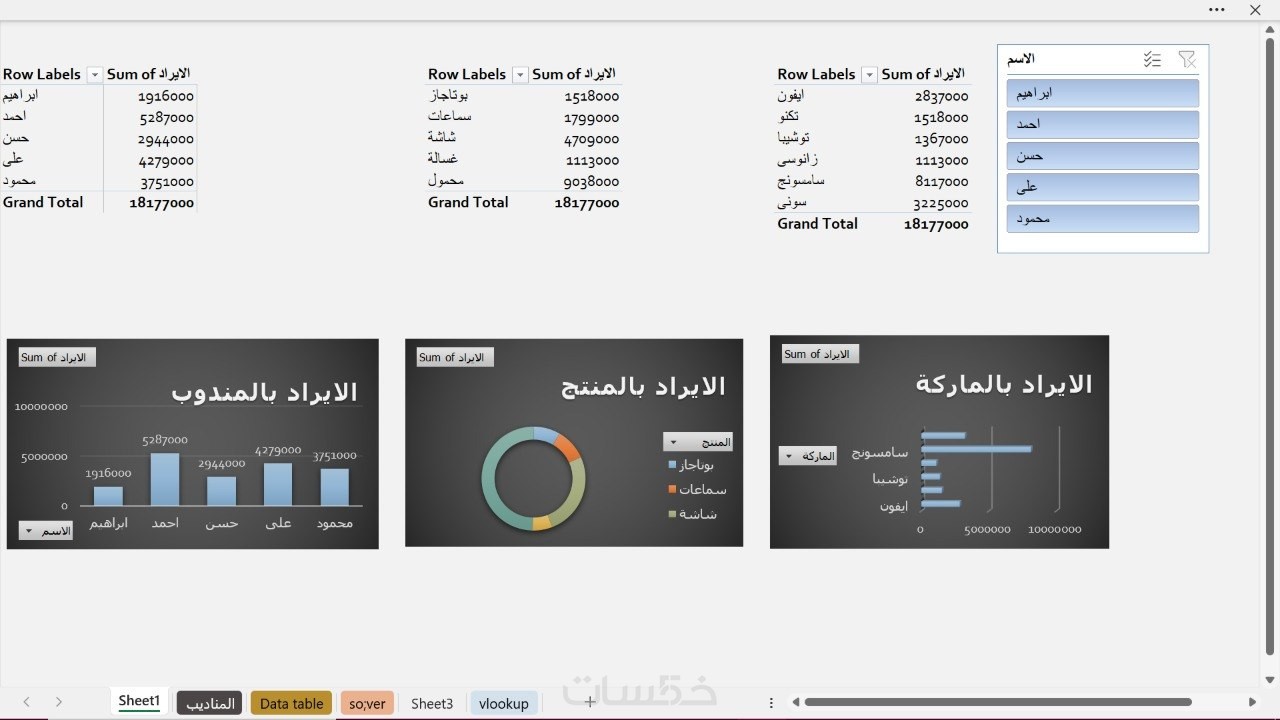
Task: Add a new sheet with plus button
Action: tap(590, 702)
